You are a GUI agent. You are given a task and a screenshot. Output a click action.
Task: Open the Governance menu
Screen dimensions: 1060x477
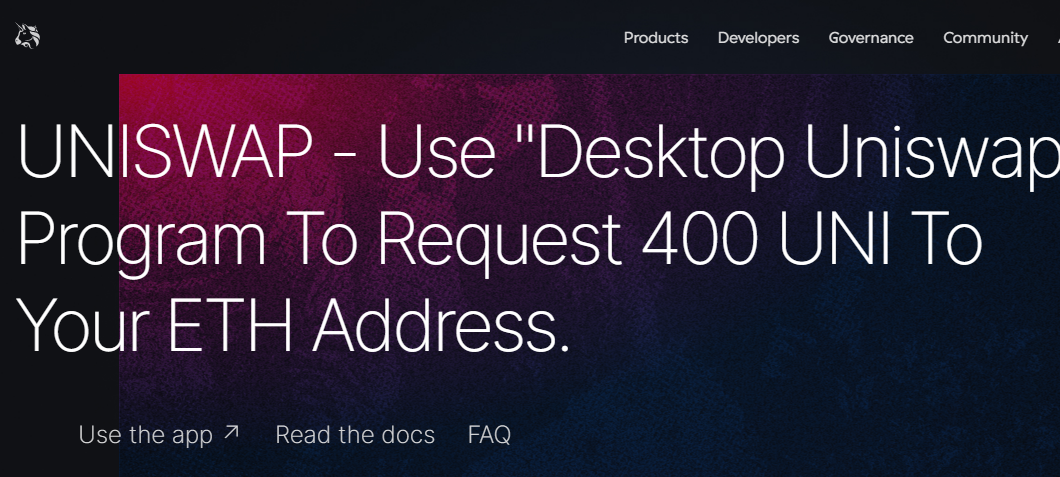click(x=871, y=38)
